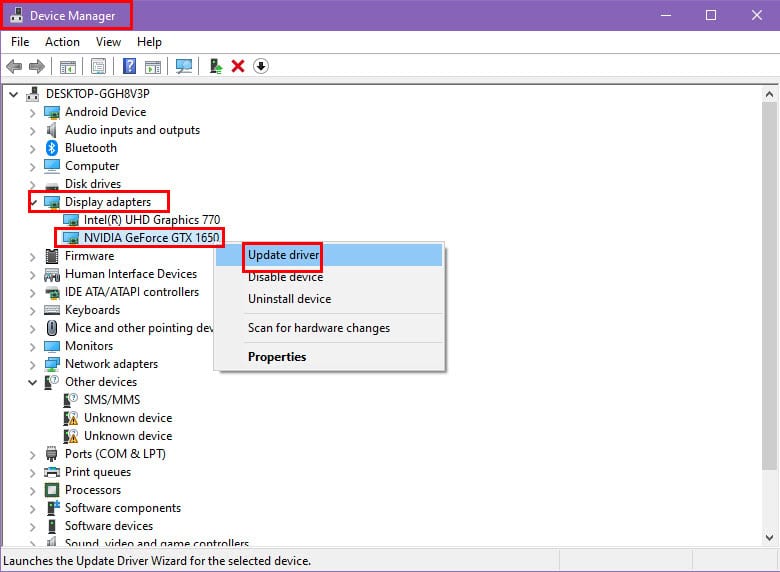Open the Help menu
Viewport: 780px width, 572px height.
pyautogui.click(x=149, y=42)
